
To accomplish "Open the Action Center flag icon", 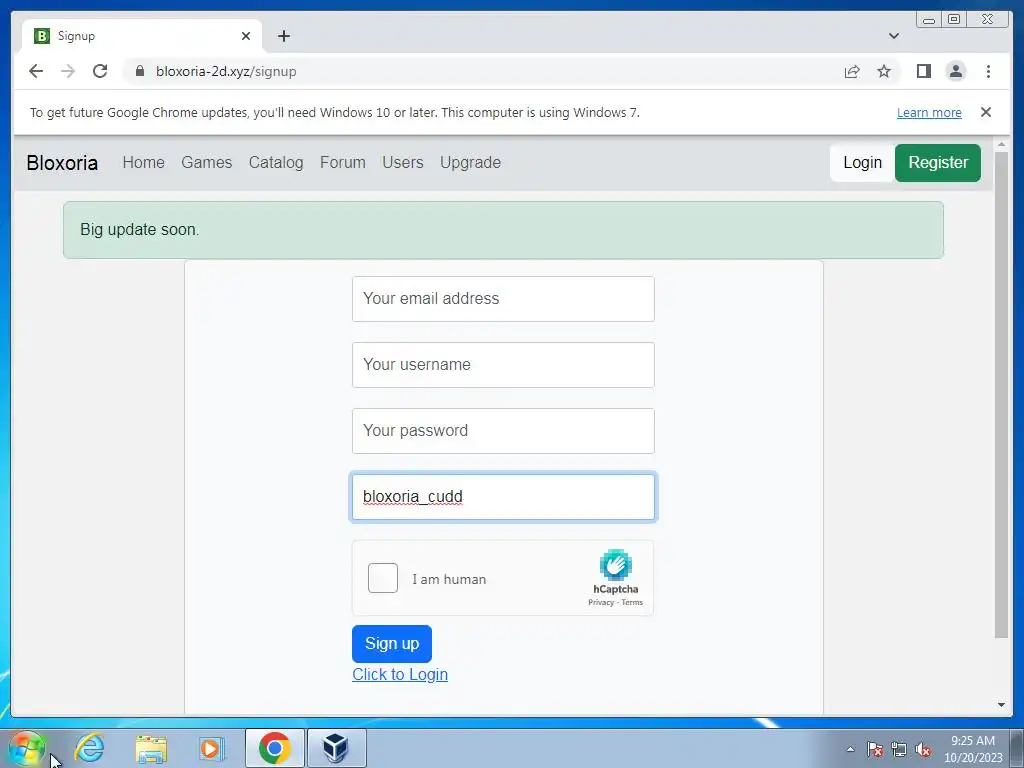I will click(875, 749).
